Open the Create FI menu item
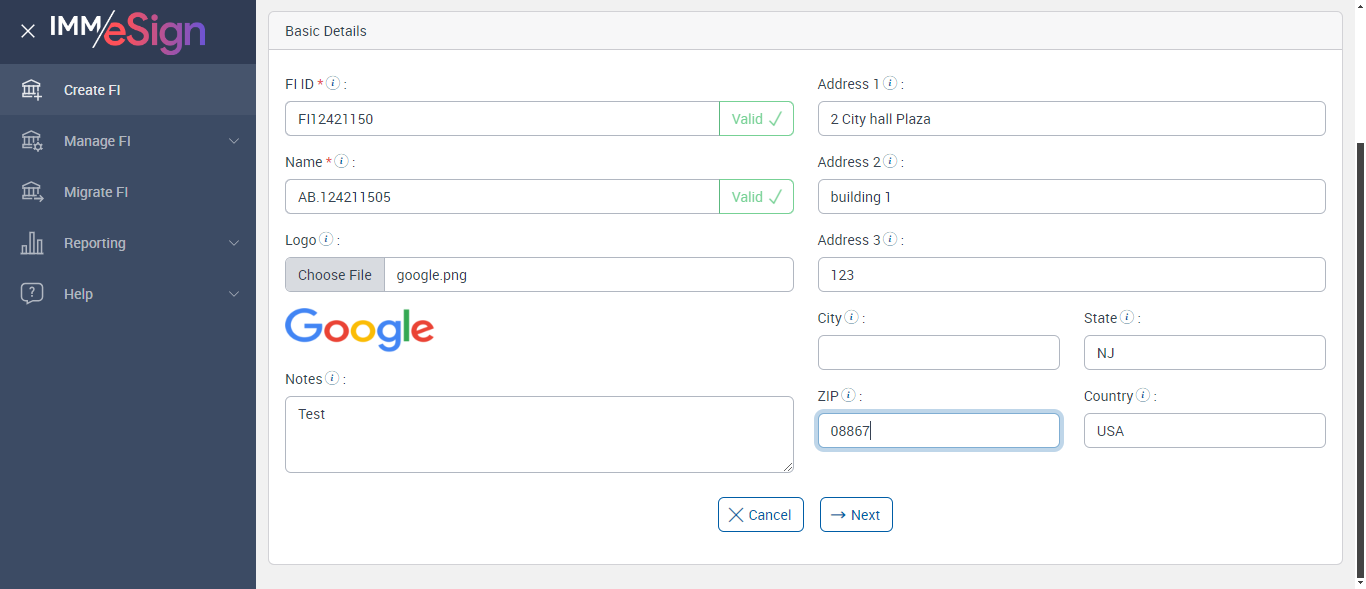Viewport: 1366px width, 589px height. coord(92,90)
